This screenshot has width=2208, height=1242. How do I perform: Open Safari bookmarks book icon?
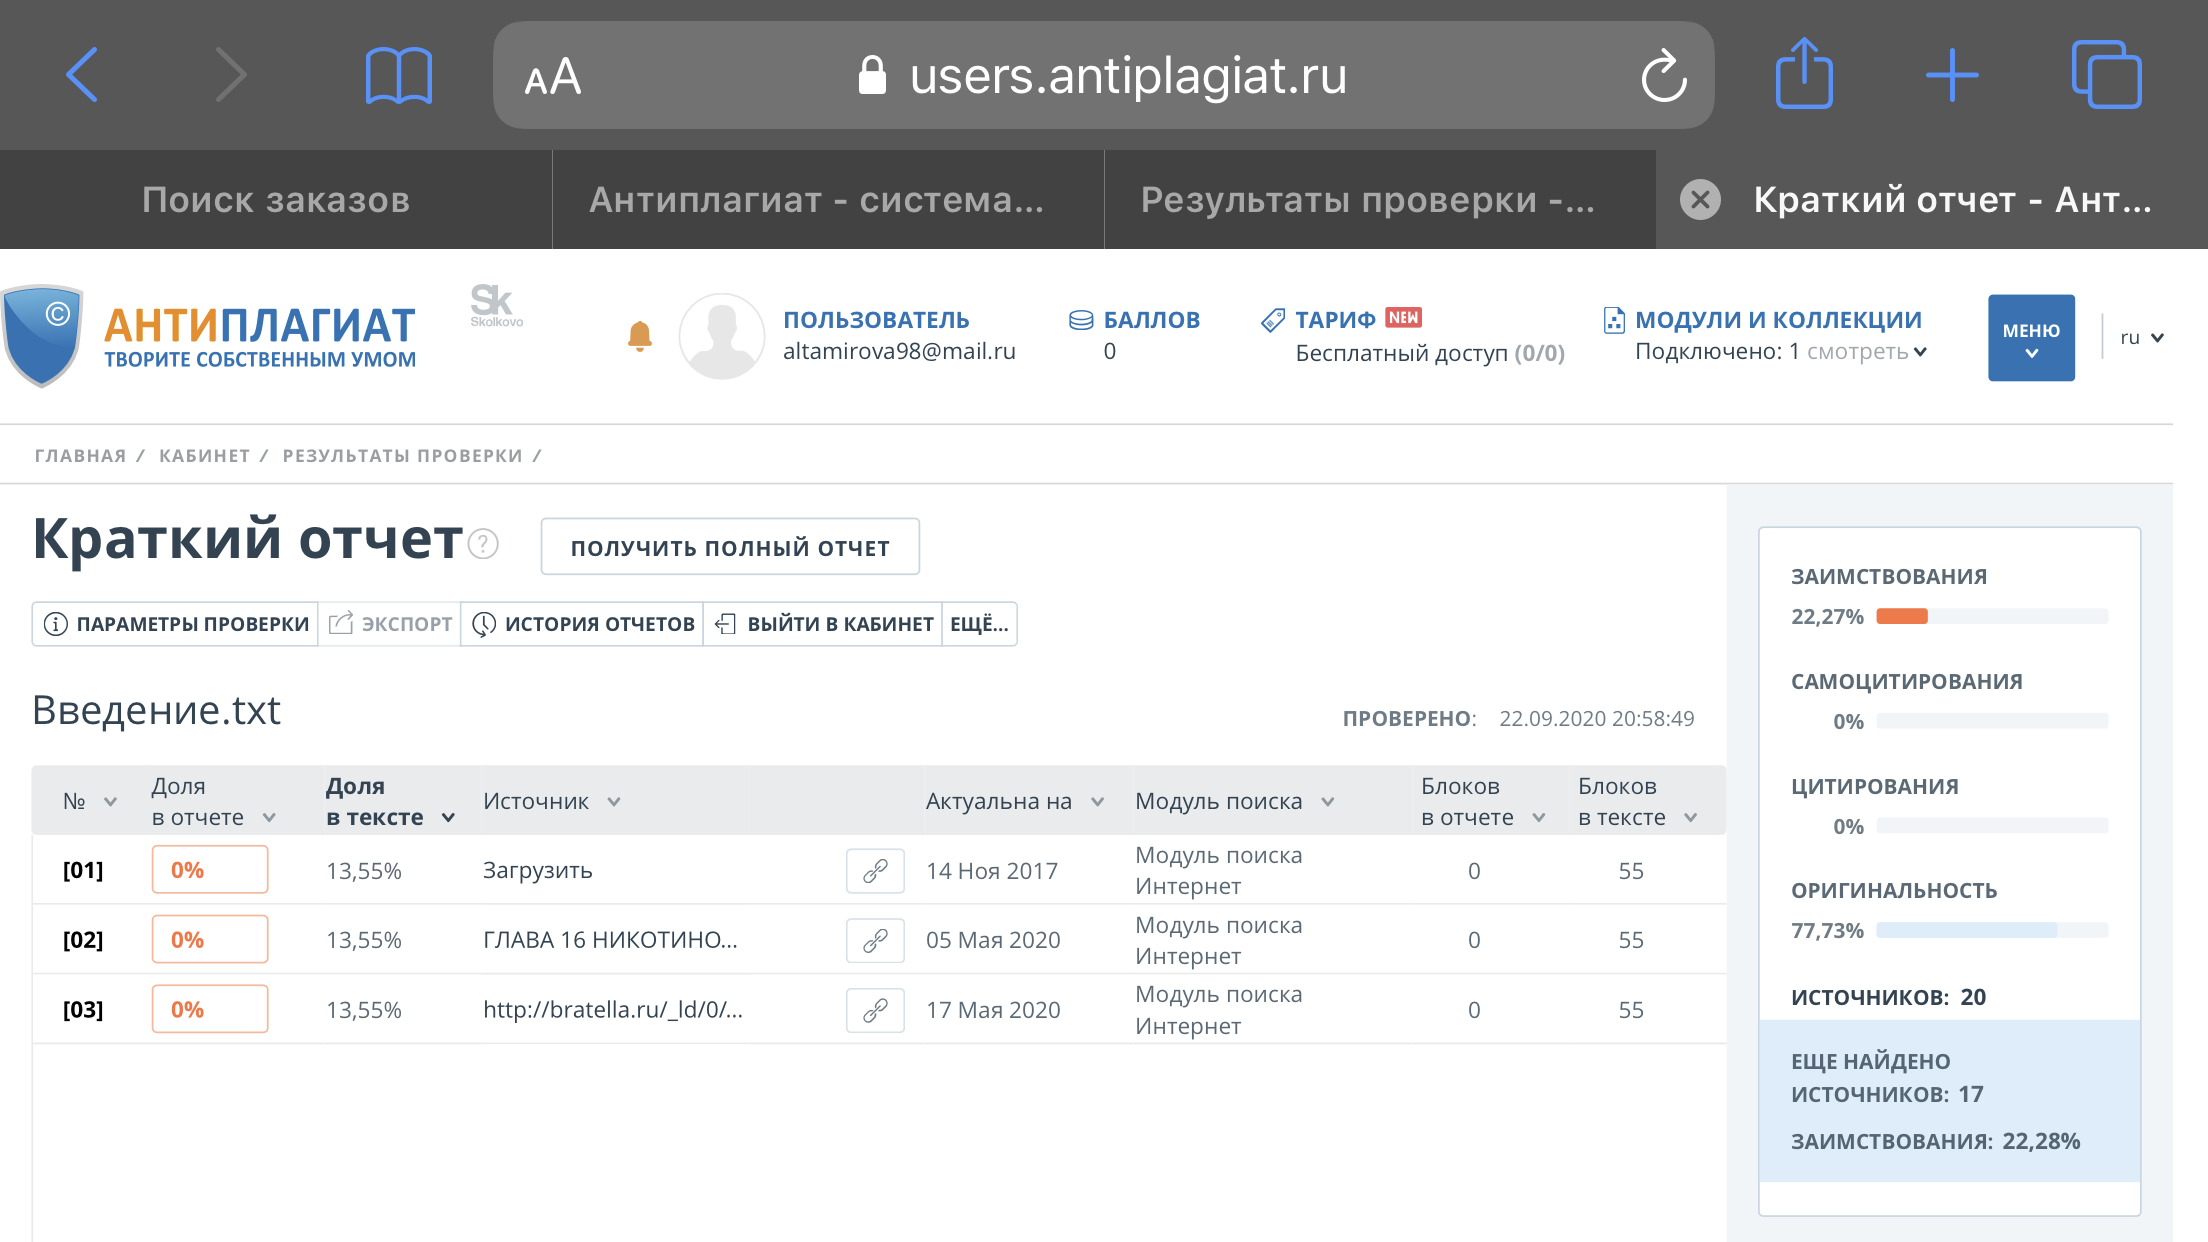[x=398, y=76]
